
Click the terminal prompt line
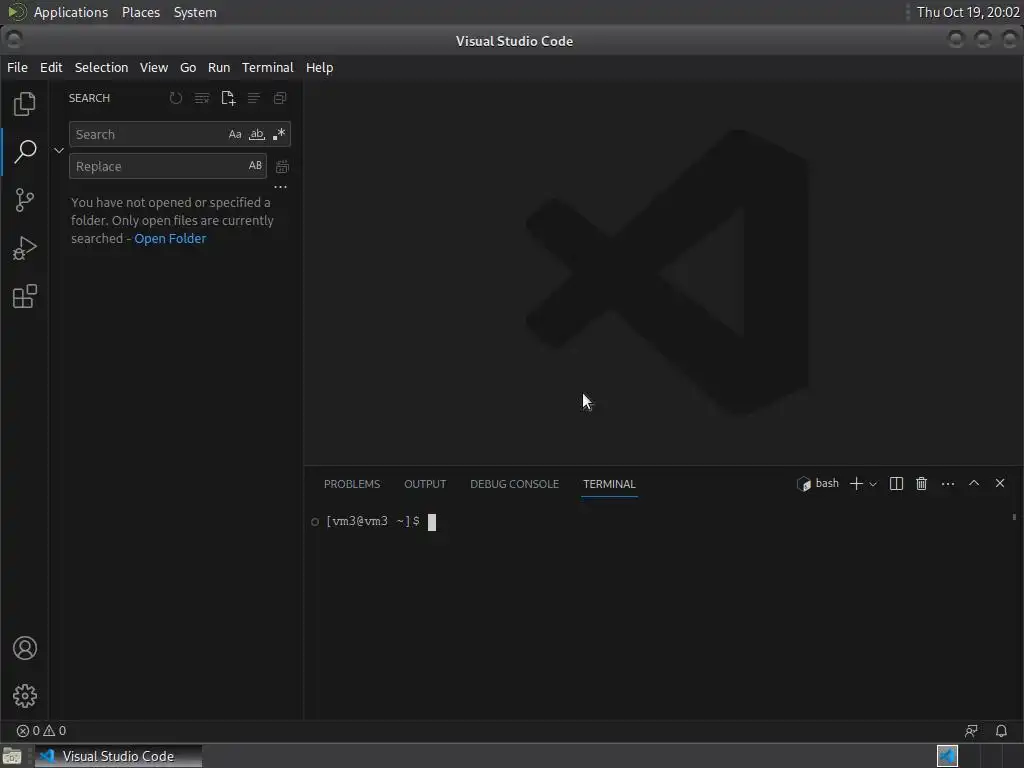(373, 521)
